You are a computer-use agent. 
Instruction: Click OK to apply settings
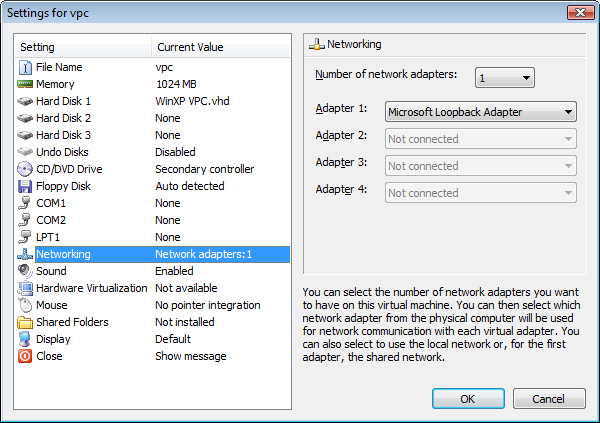point(468,399)
